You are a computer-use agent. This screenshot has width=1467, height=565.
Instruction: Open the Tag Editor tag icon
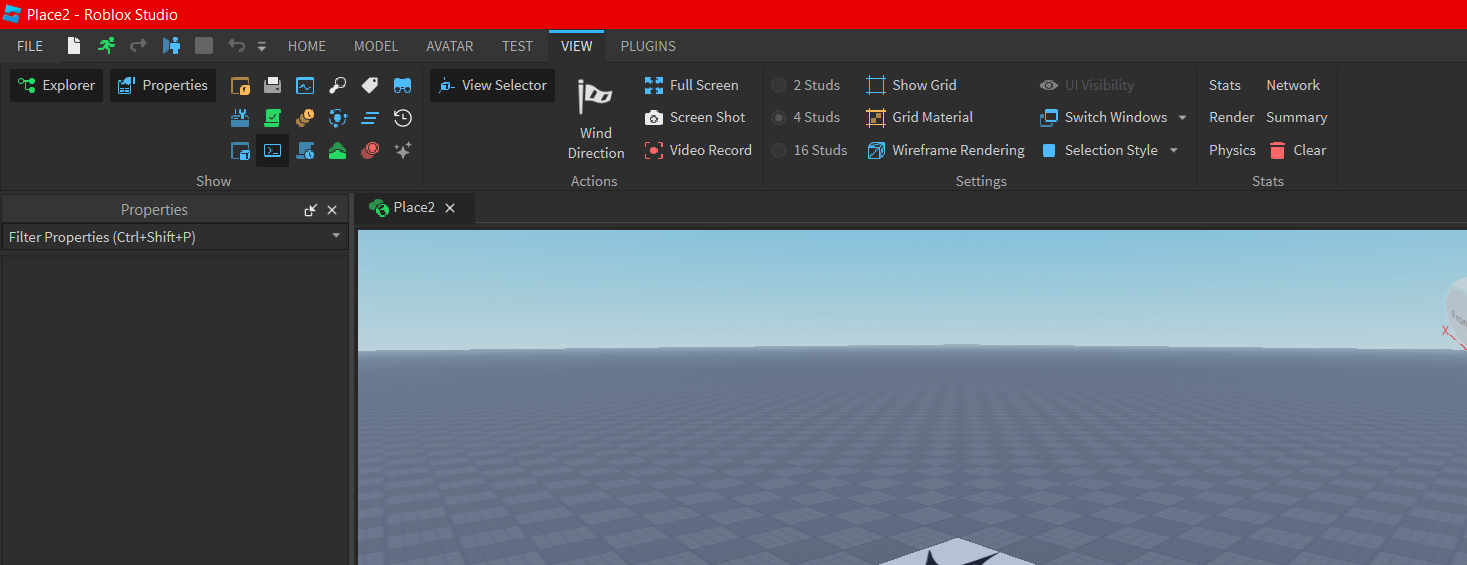pyautogui.click(x=370, y=86)
